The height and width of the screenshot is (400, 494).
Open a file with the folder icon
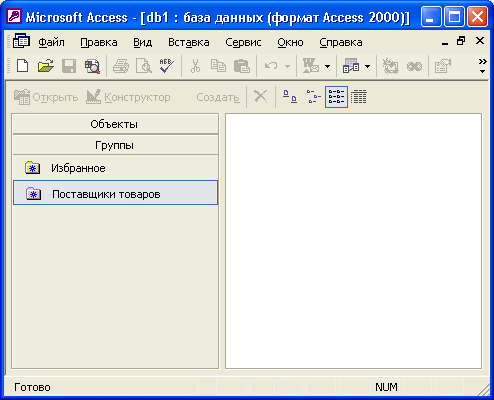(46, 66)
